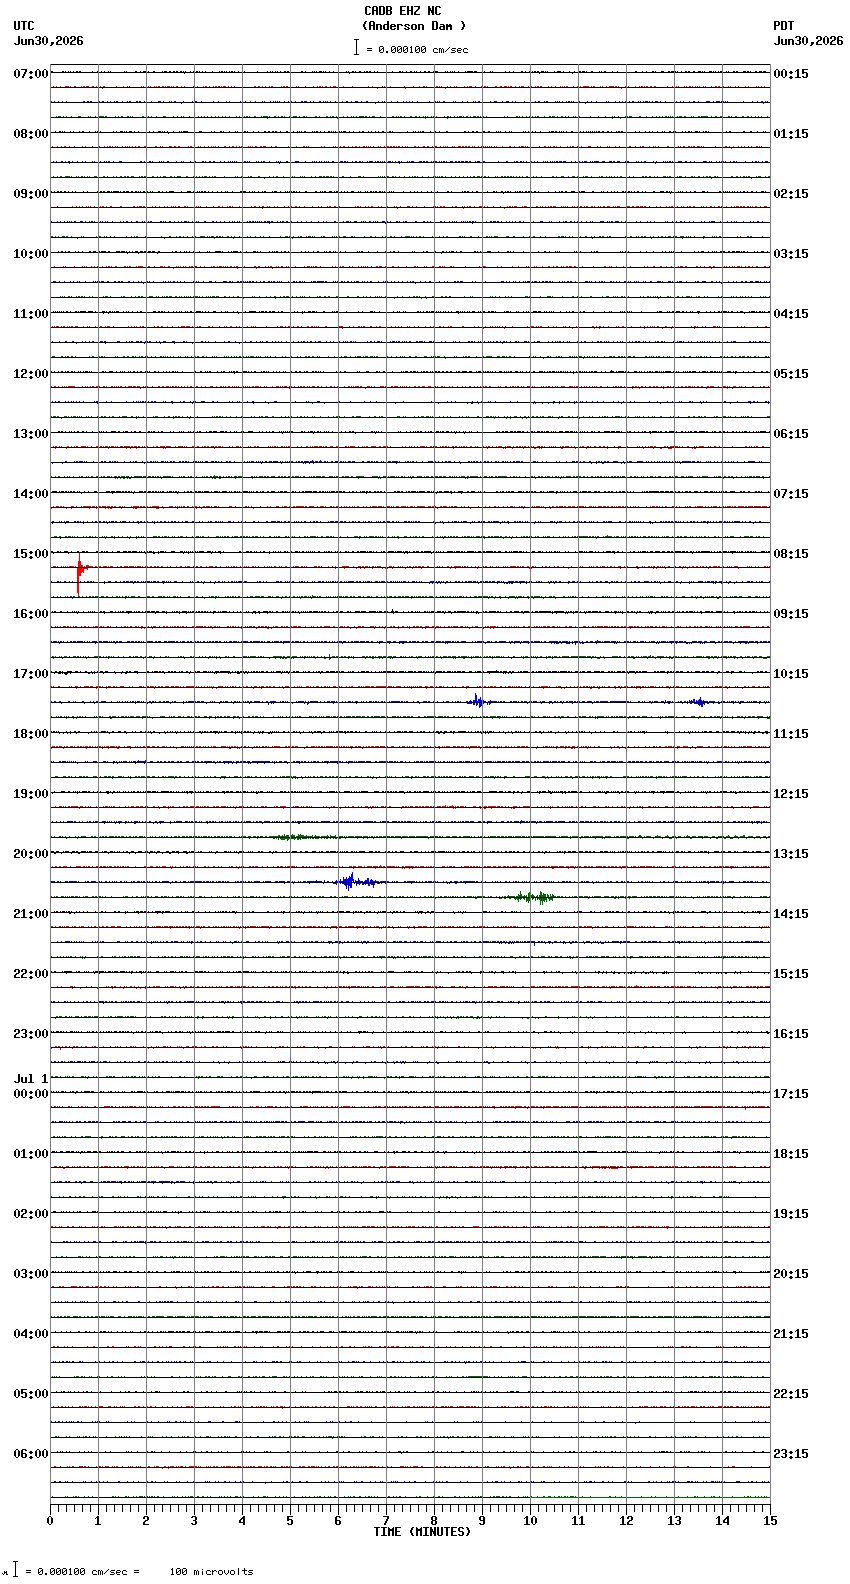The width and height of the screenshot is (850, 1584).
Task: Click the 13:15 PDT label
Action: 791,854
